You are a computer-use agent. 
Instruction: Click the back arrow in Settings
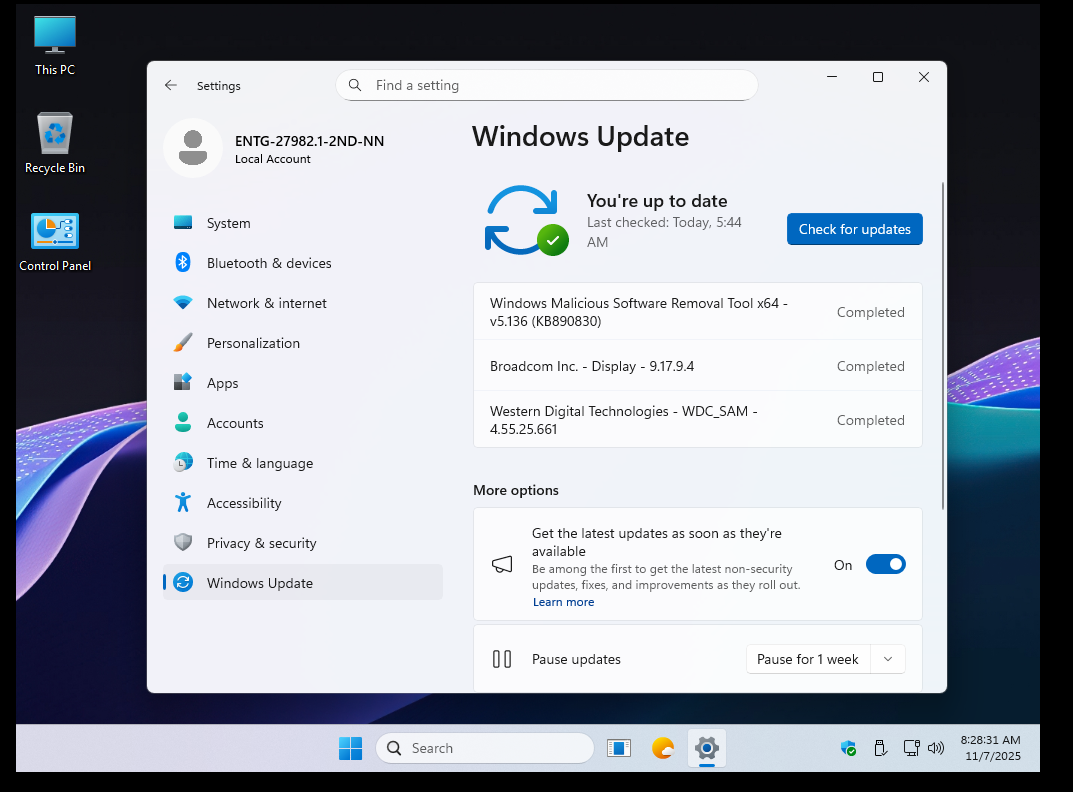click(x=170, y=85)
